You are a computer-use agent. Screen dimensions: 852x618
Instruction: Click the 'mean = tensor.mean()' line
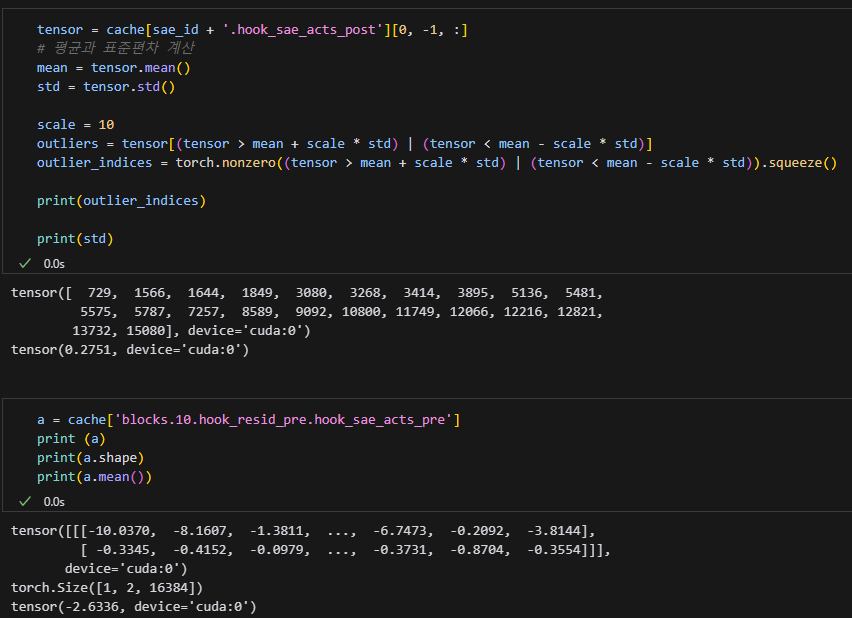(114, 68)
